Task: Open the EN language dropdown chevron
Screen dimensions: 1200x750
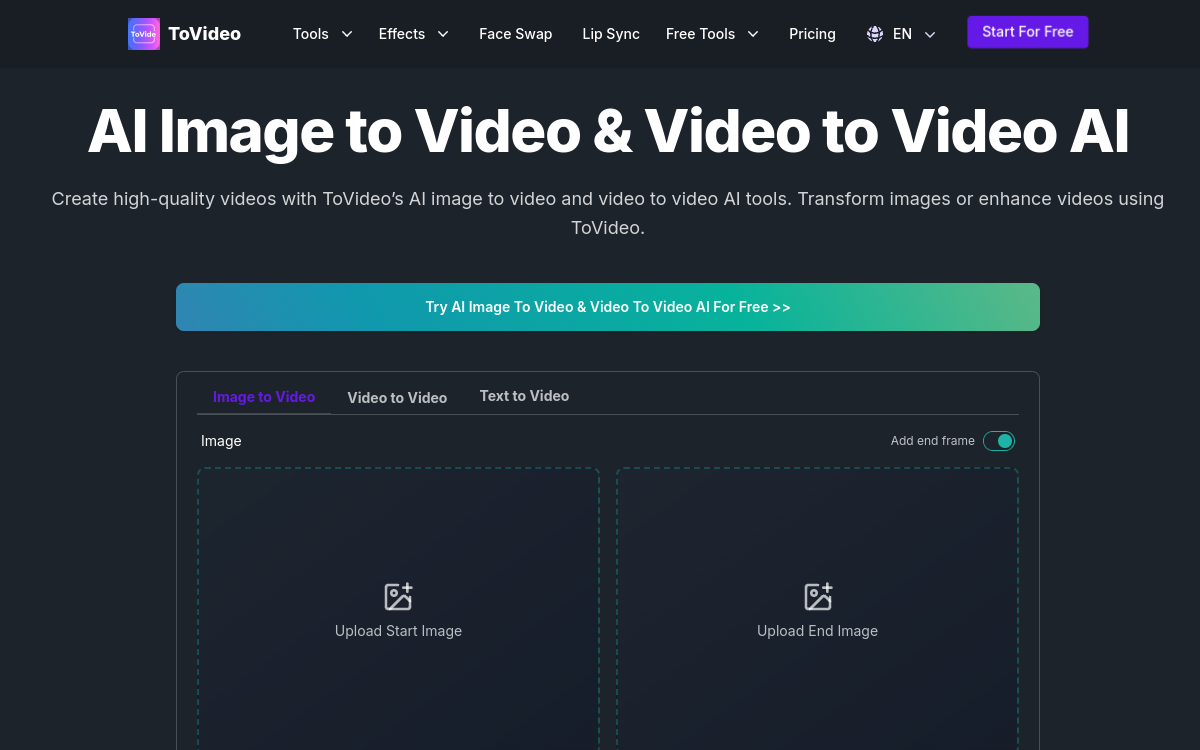Action: (930, 34)
